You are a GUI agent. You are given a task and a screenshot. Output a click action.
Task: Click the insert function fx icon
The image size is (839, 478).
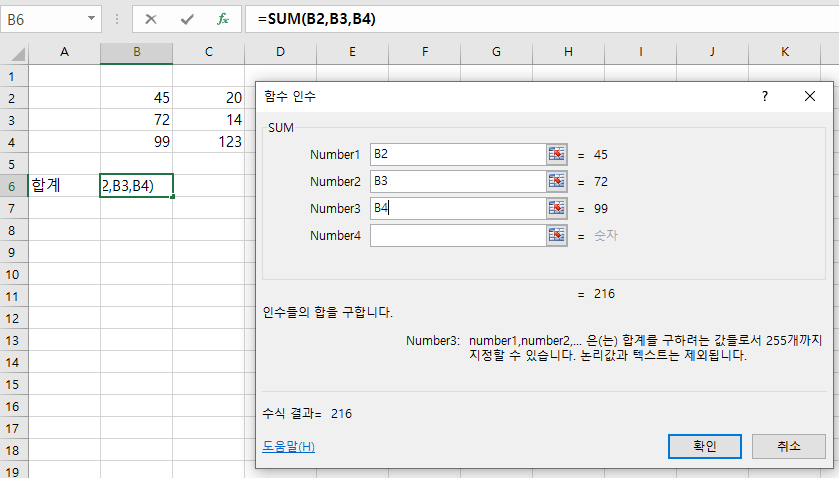click(223, 19)
